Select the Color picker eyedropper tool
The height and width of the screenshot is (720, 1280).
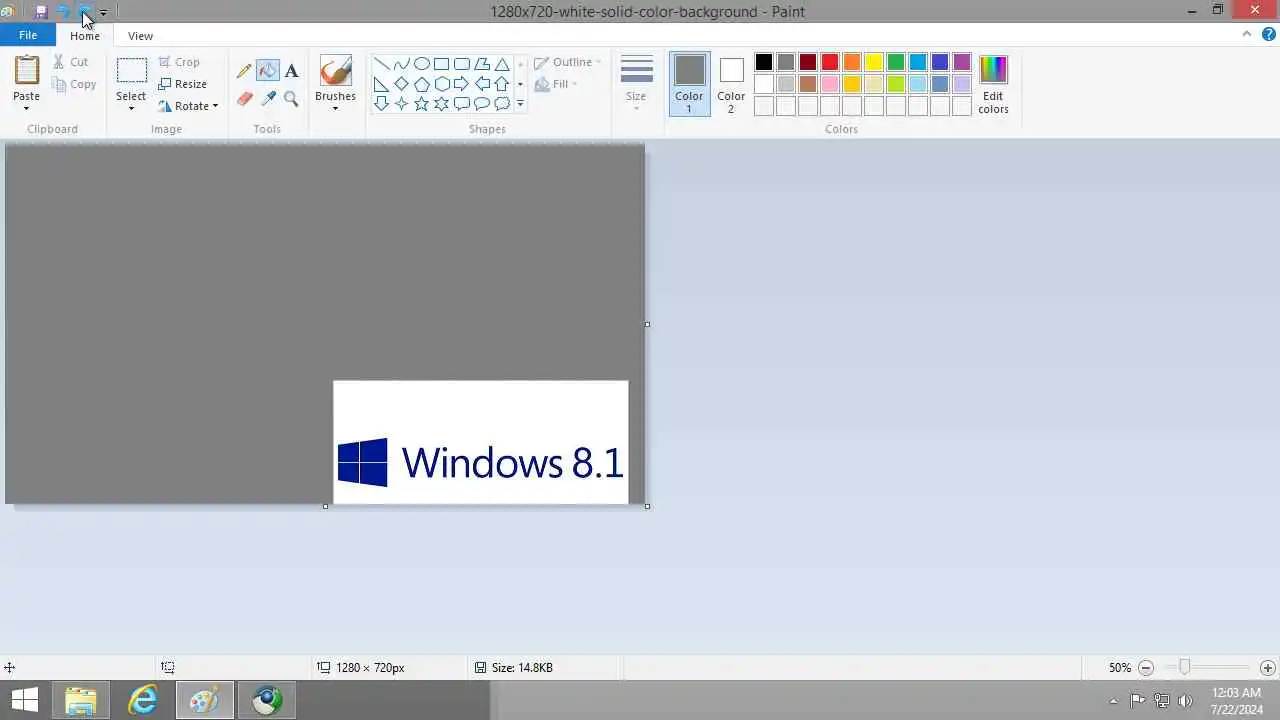267,98
